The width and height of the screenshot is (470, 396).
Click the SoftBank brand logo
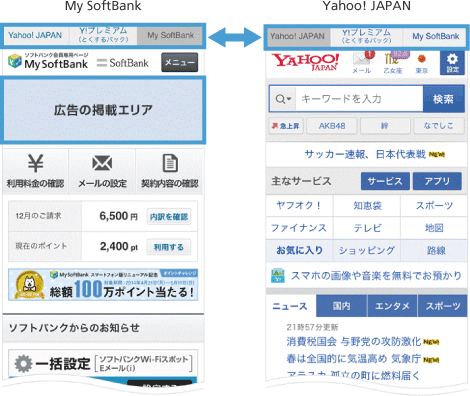click(x=123, y=63)
